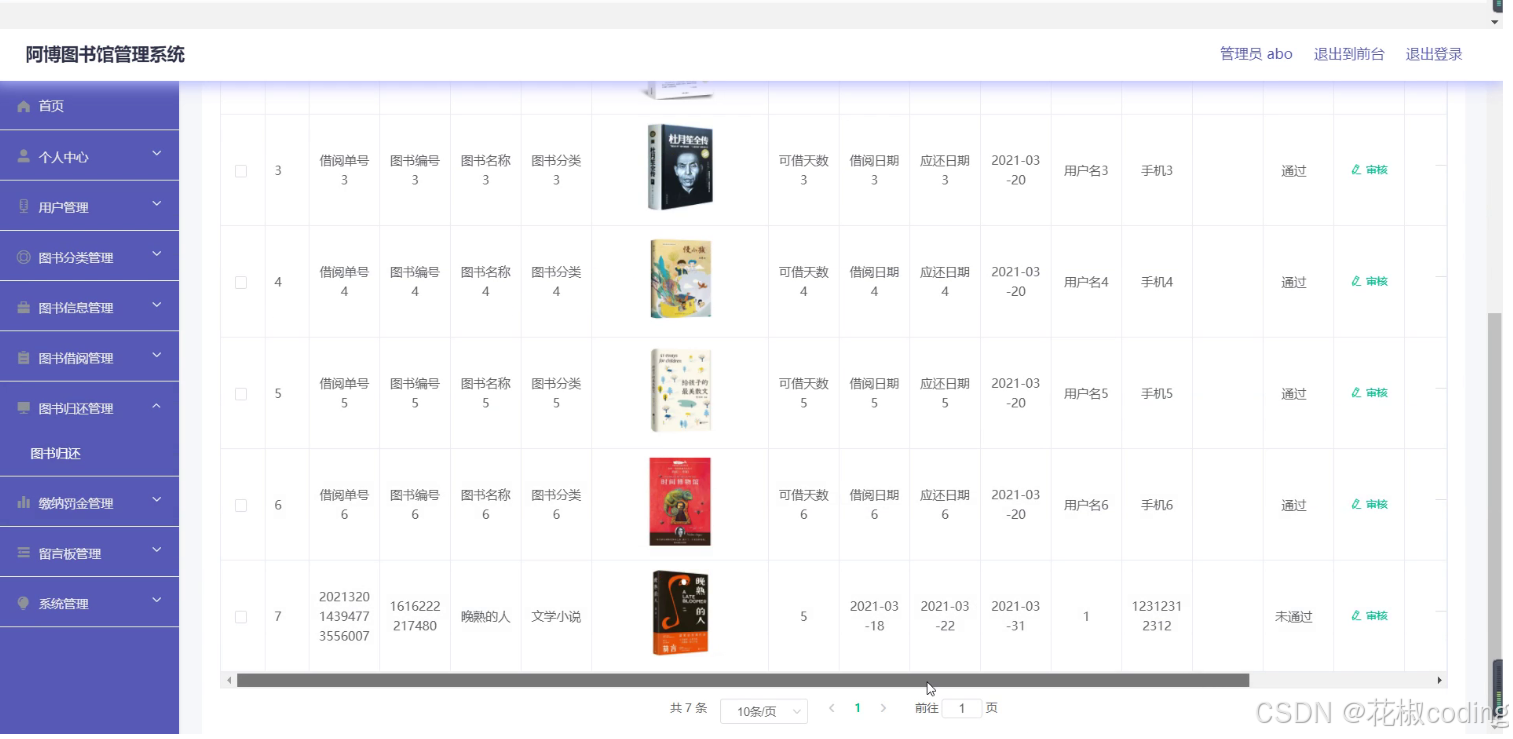Click the bulb icon beside 系统管理

(24, 603)
